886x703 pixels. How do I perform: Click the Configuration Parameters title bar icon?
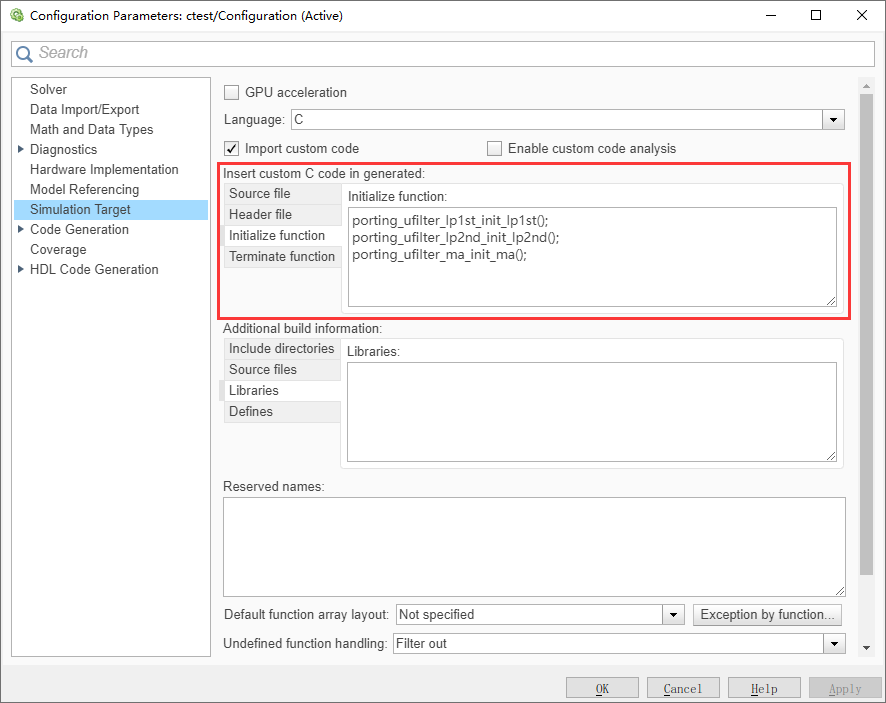pyautogui.click(x=17, y=15)
